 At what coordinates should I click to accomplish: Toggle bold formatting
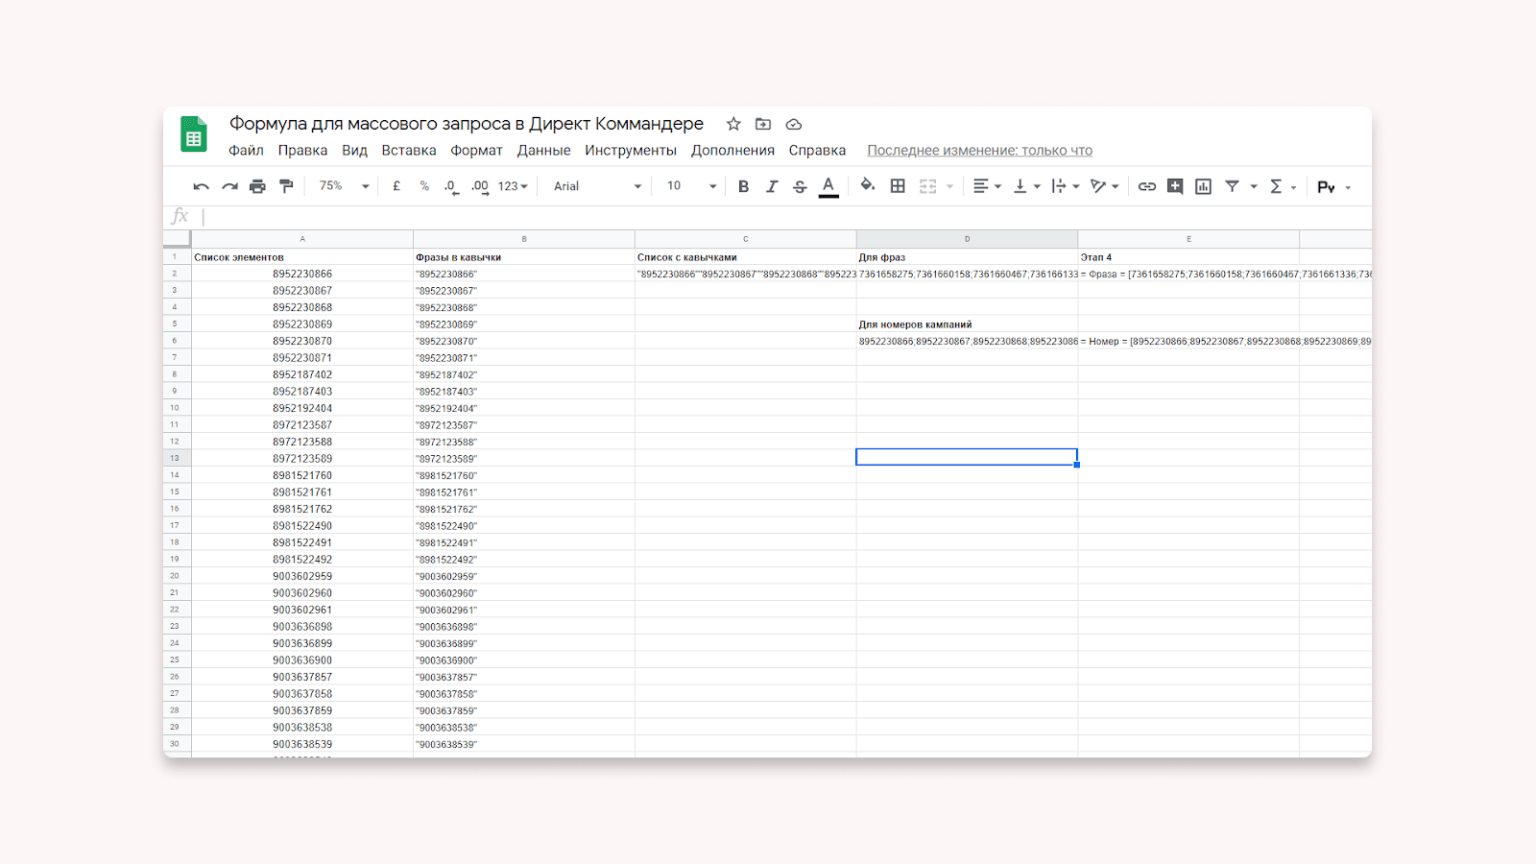click(x=743, y=186)
